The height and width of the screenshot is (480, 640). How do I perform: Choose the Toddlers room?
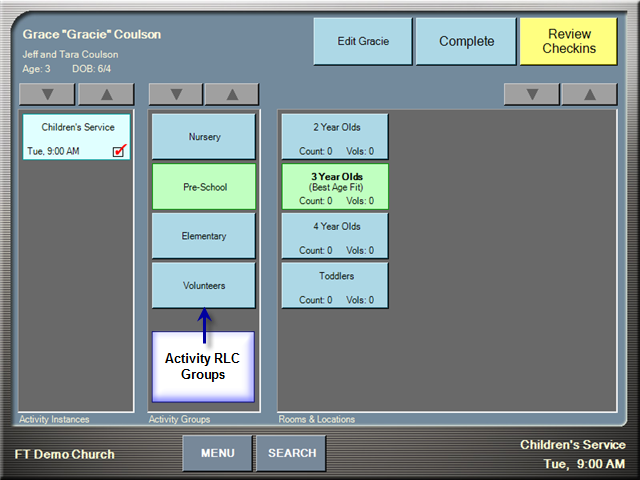335,285
